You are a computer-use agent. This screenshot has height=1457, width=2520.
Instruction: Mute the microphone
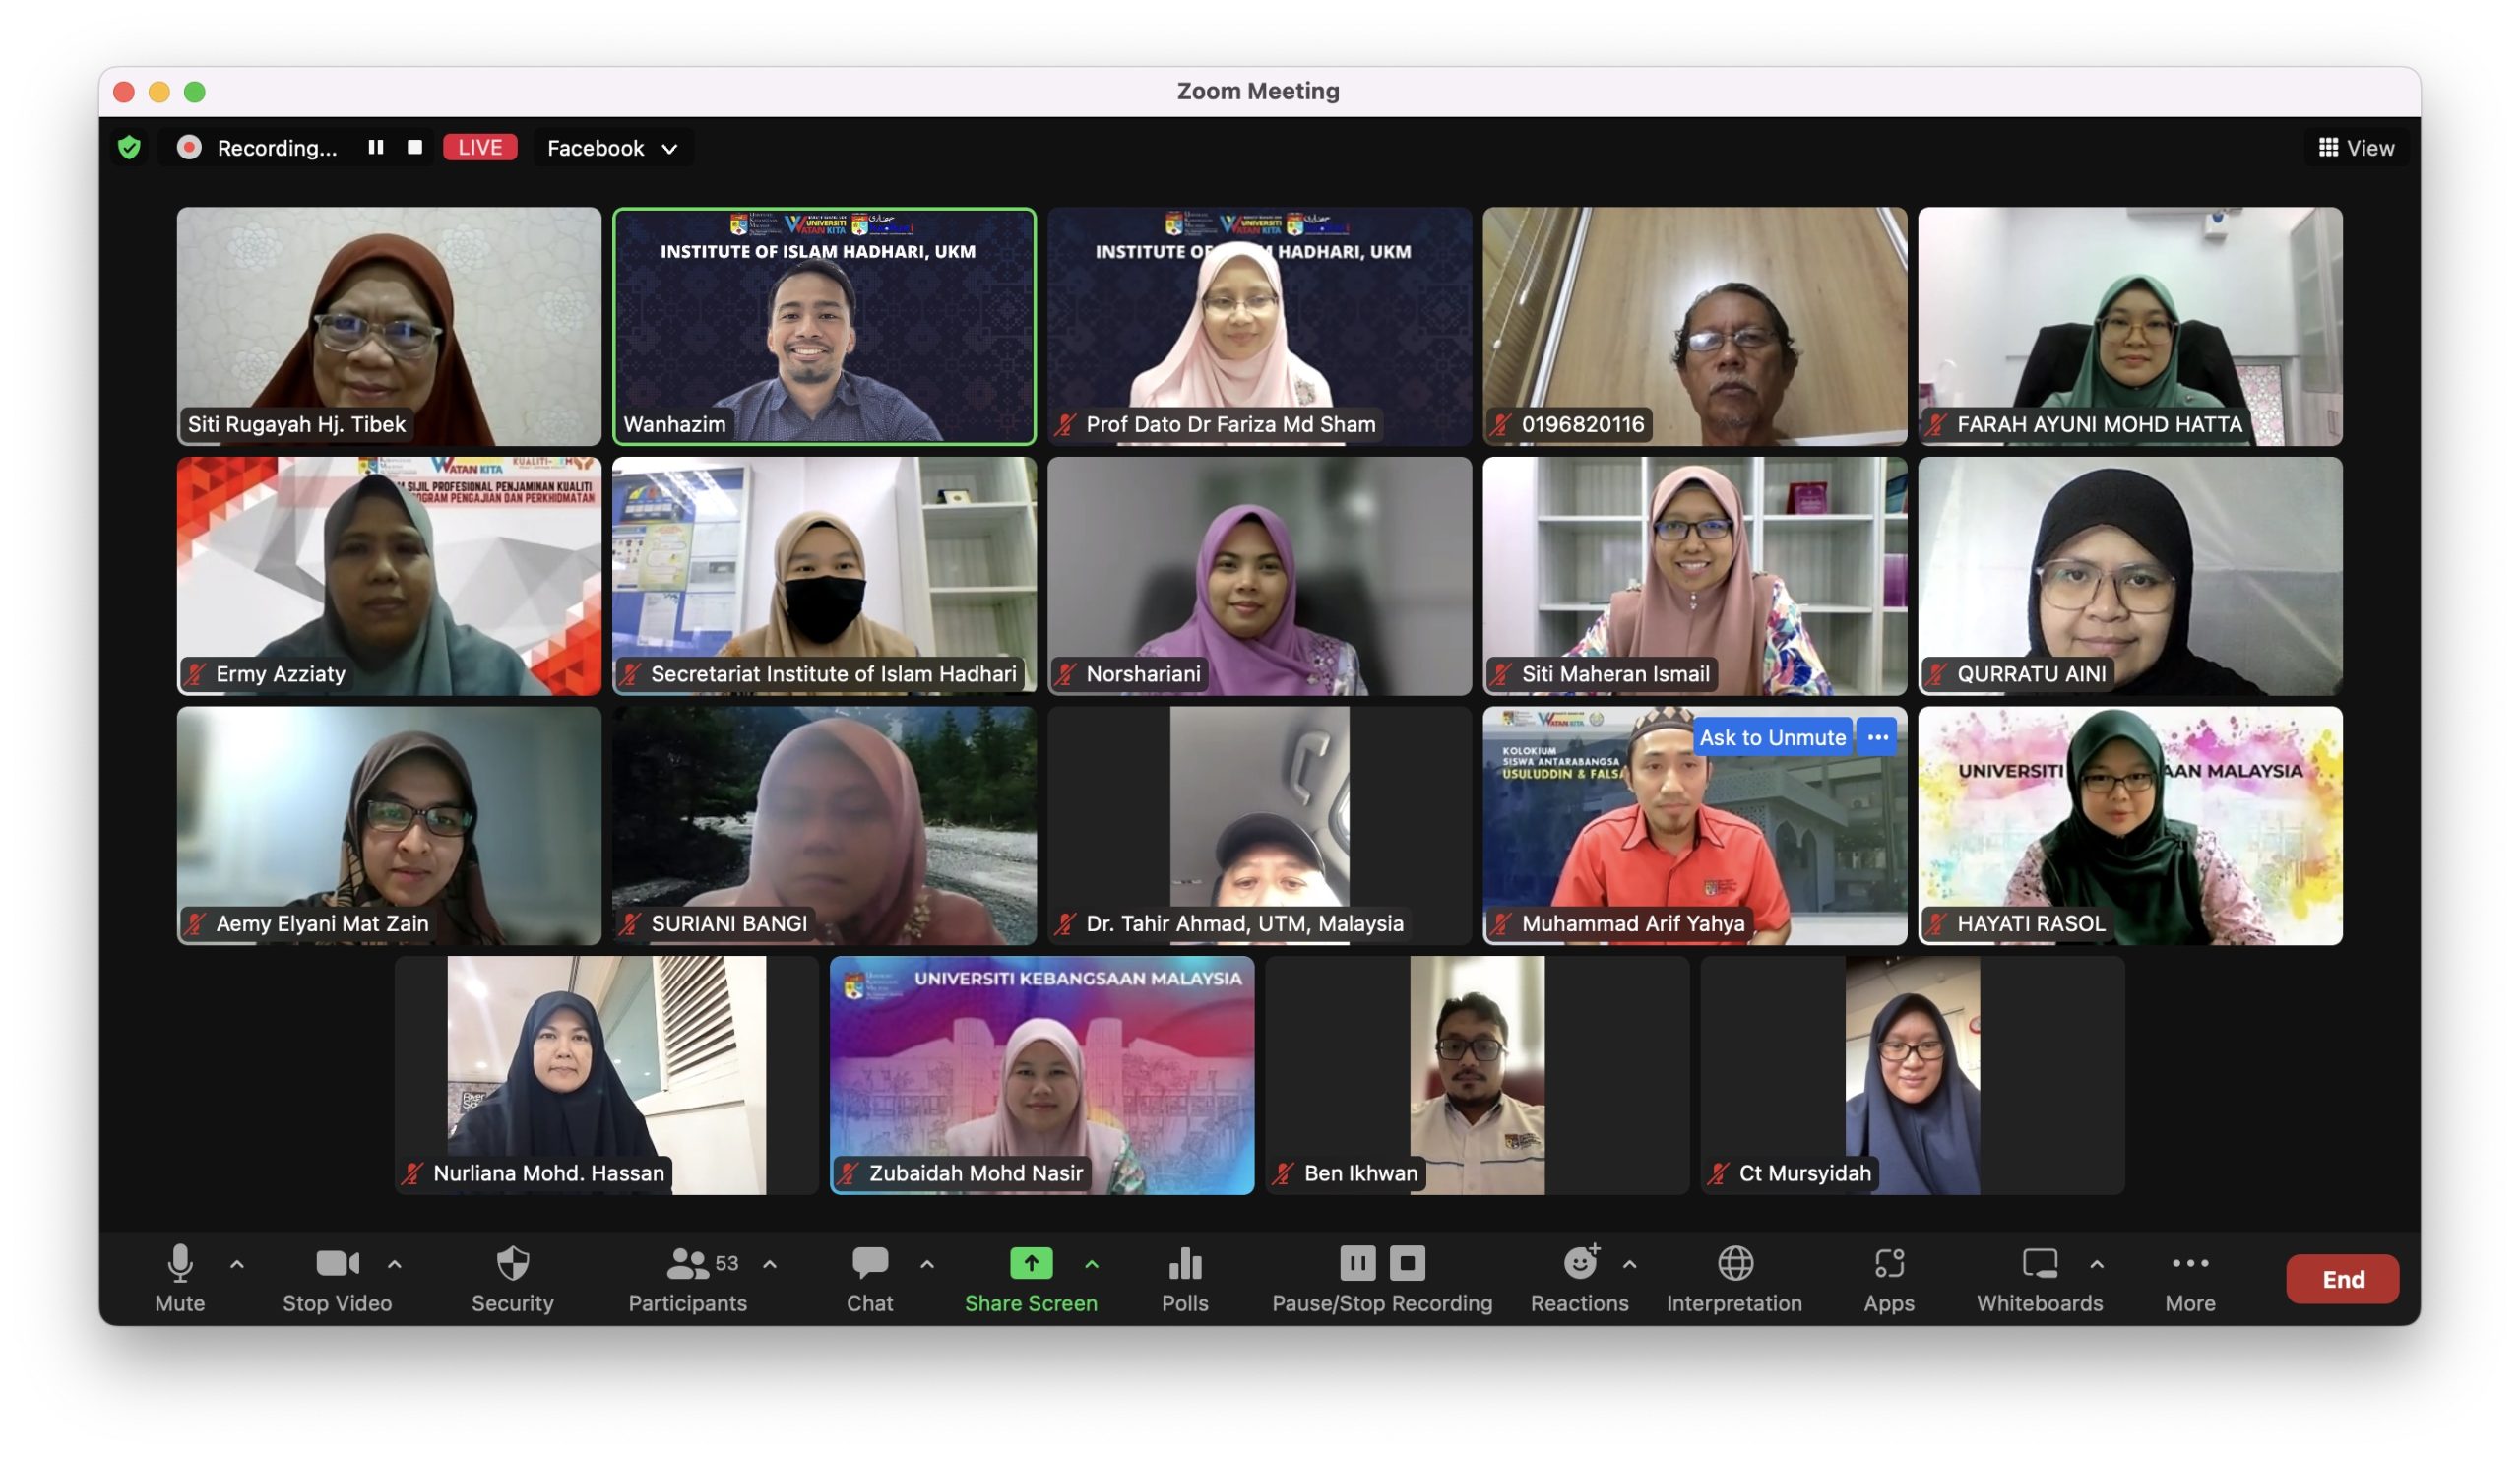[x=180, y=1265]
